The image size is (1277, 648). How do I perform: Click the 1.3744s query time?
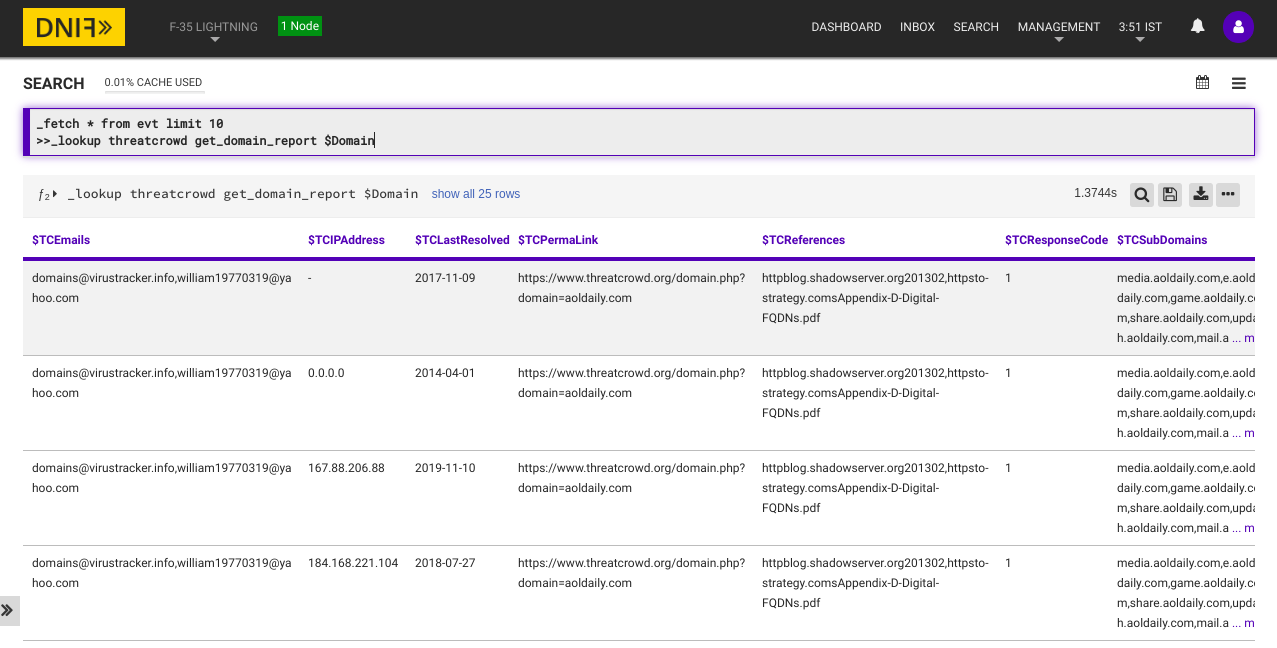(1095, 194)
